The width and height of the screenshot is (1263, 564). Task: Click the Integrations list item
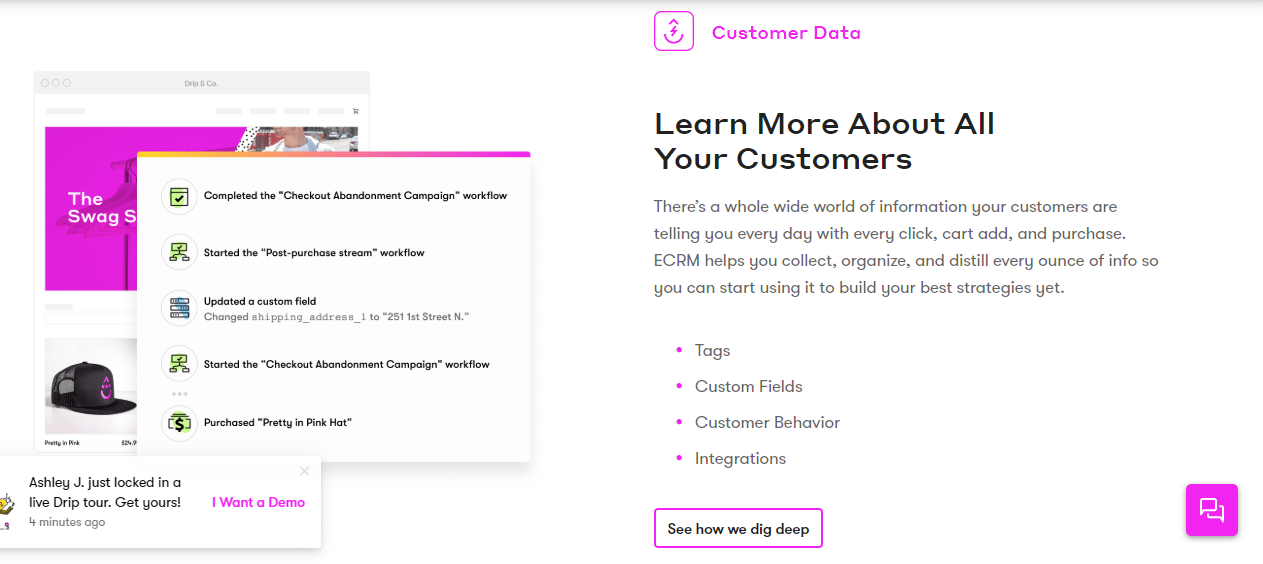coord(740,458)
